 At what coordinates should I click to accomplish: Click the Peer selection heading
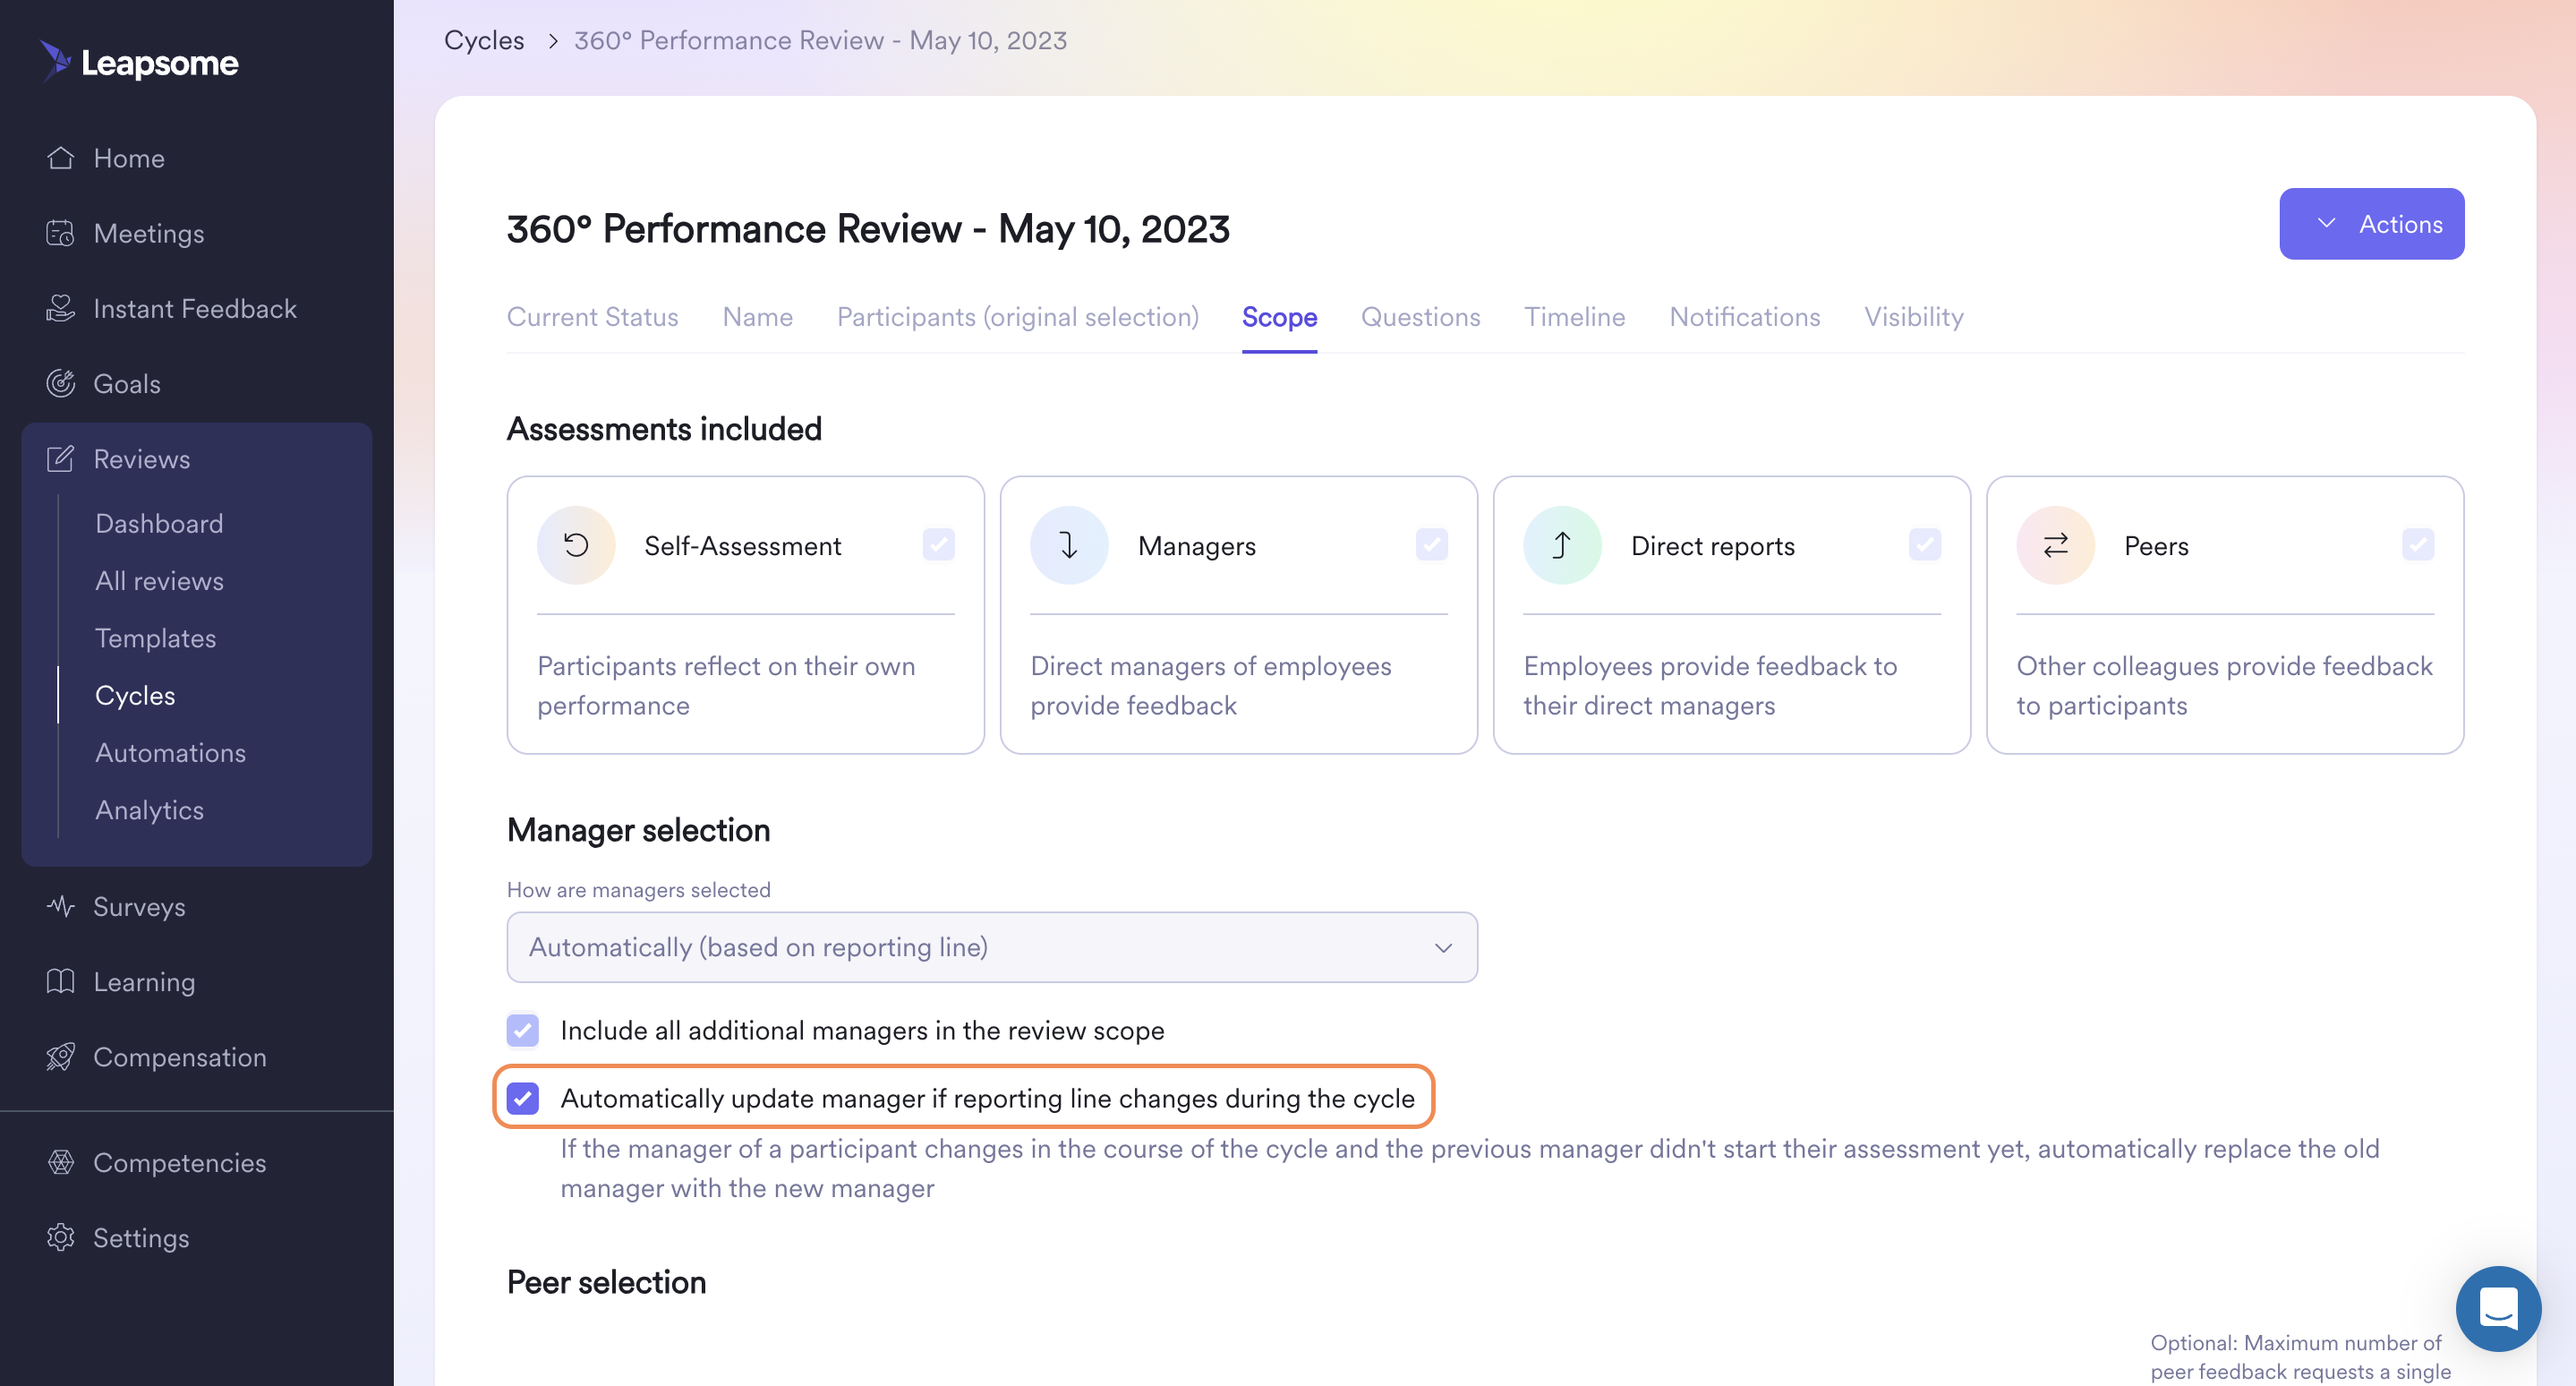pos(606,1282)
